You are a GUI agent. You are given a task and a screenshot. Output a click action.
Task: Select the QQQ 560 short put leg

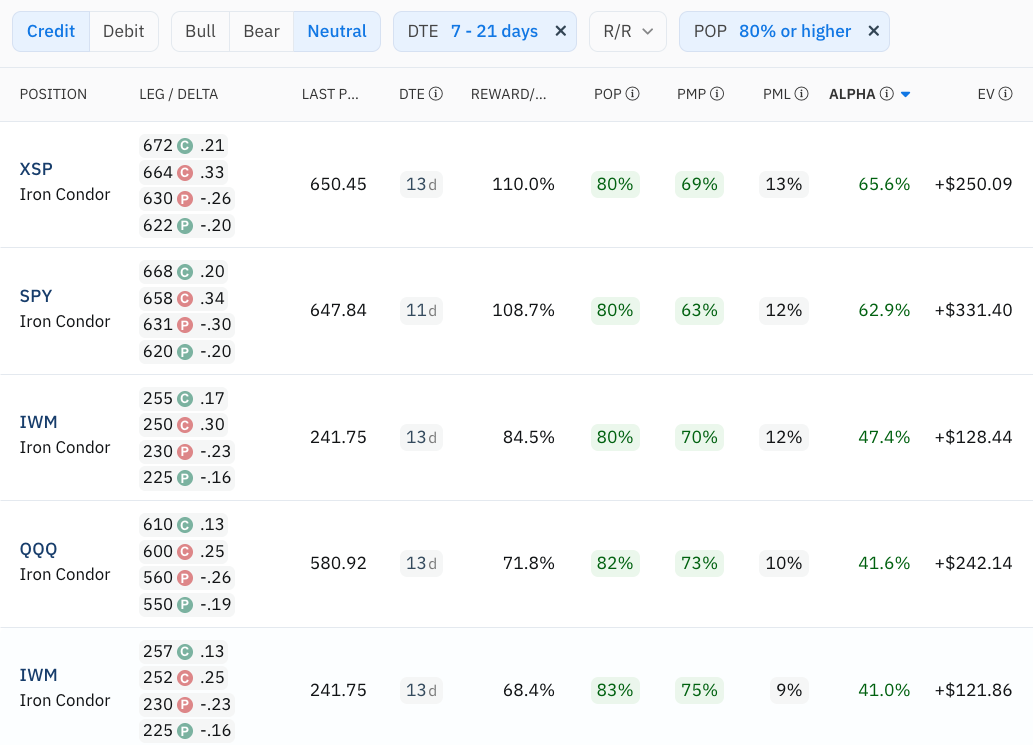click(x=187, y=578)
